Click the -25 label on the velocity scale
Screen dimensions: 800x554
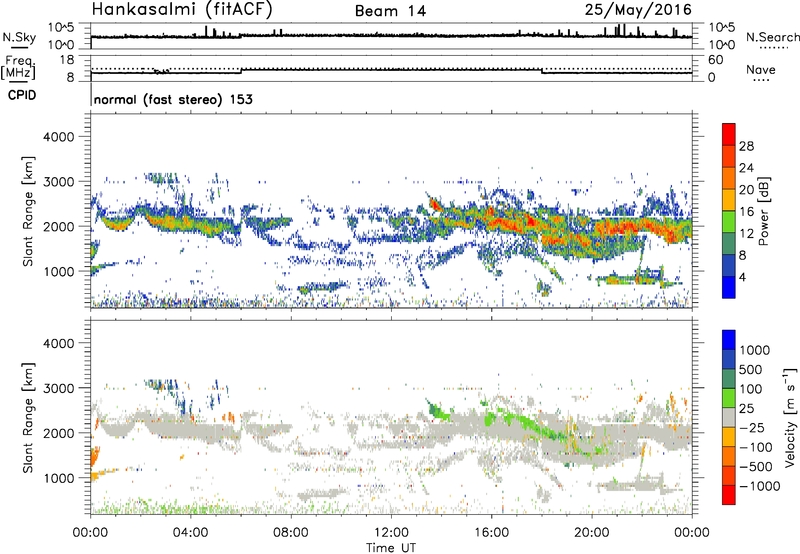point(751,427)
